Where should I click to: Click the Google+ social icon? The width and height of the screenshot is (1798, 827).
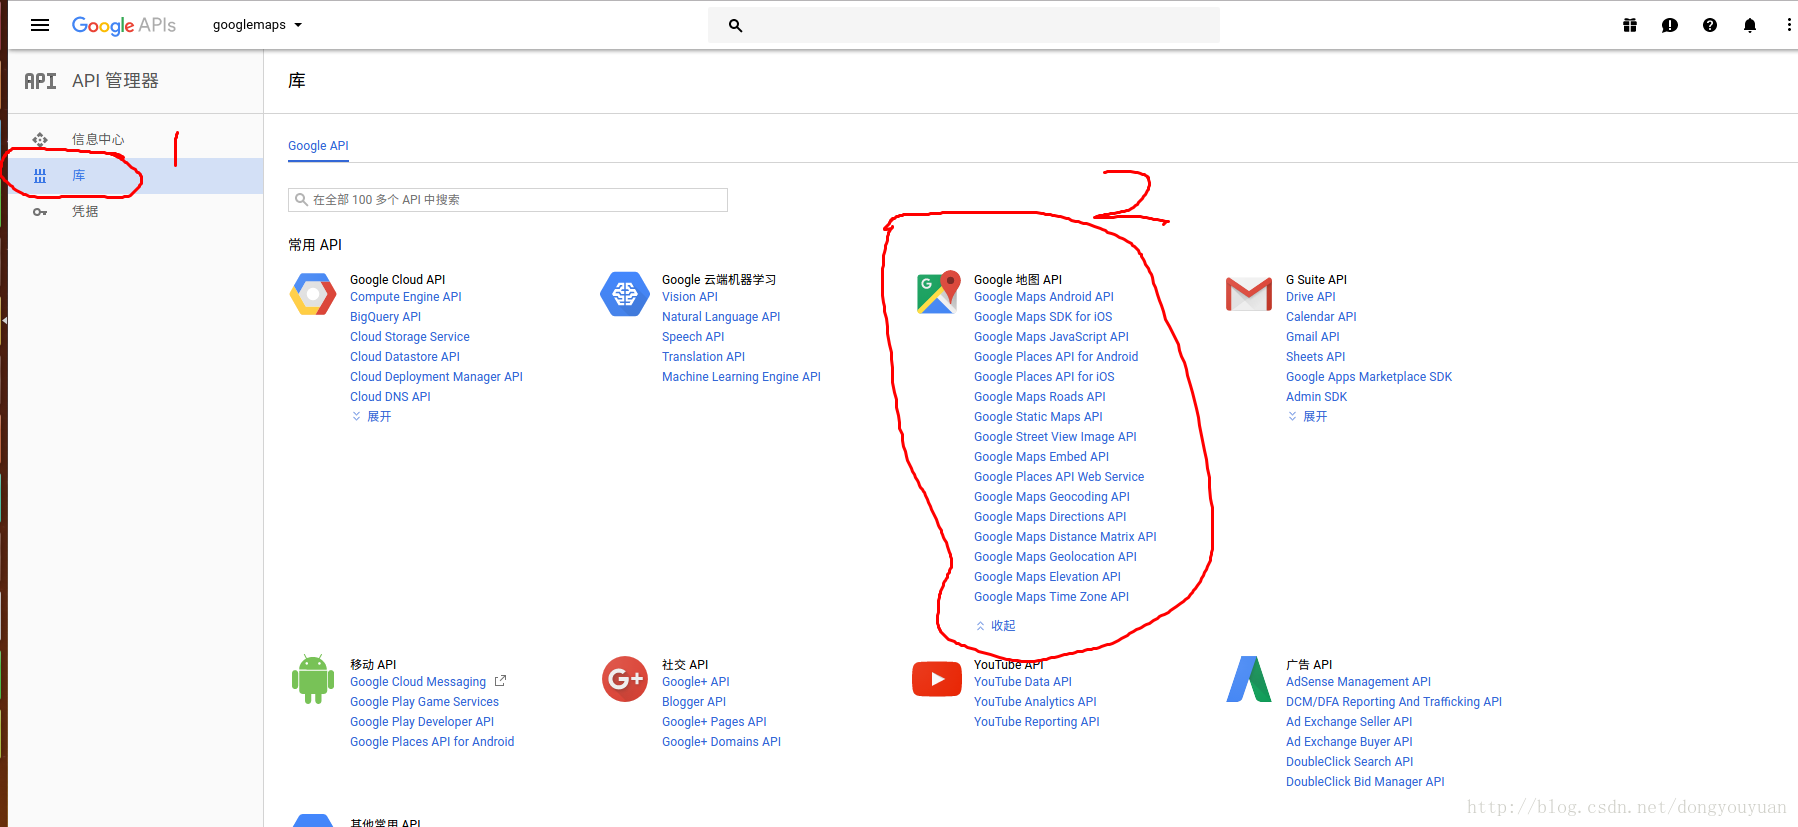(625, 679)
